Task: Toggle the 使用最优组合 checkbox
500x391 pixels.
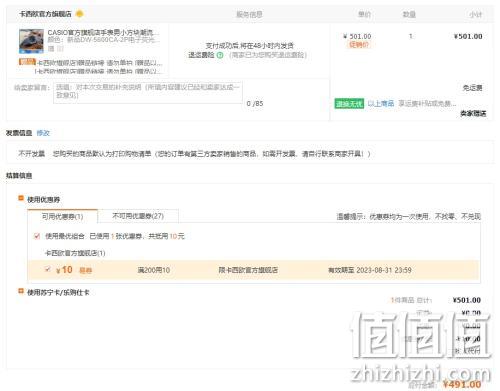Action: pyautogui.click(x=37, y=236)
